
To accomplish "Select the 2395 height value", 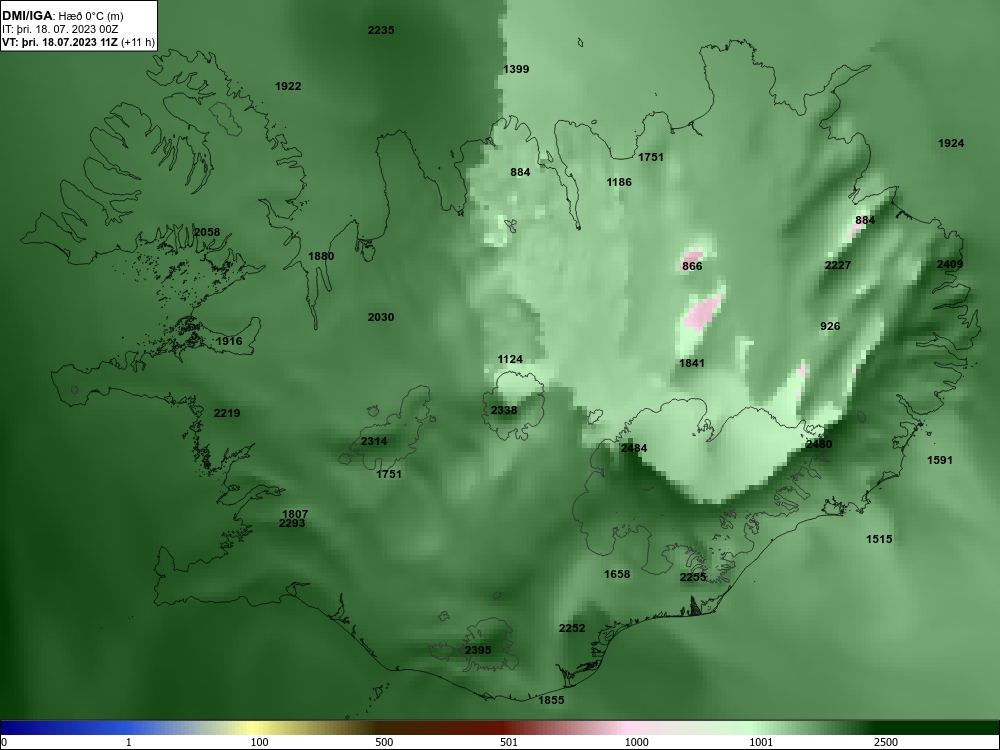I will (x=478, y=650).
